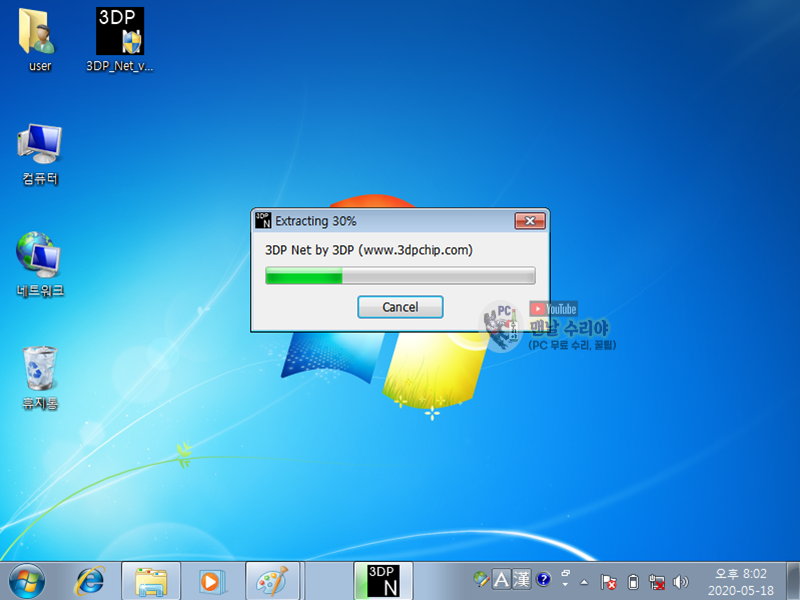Open the 컴퓨터 desktop icon
This screenshot has height=600, width=800.
40,154
